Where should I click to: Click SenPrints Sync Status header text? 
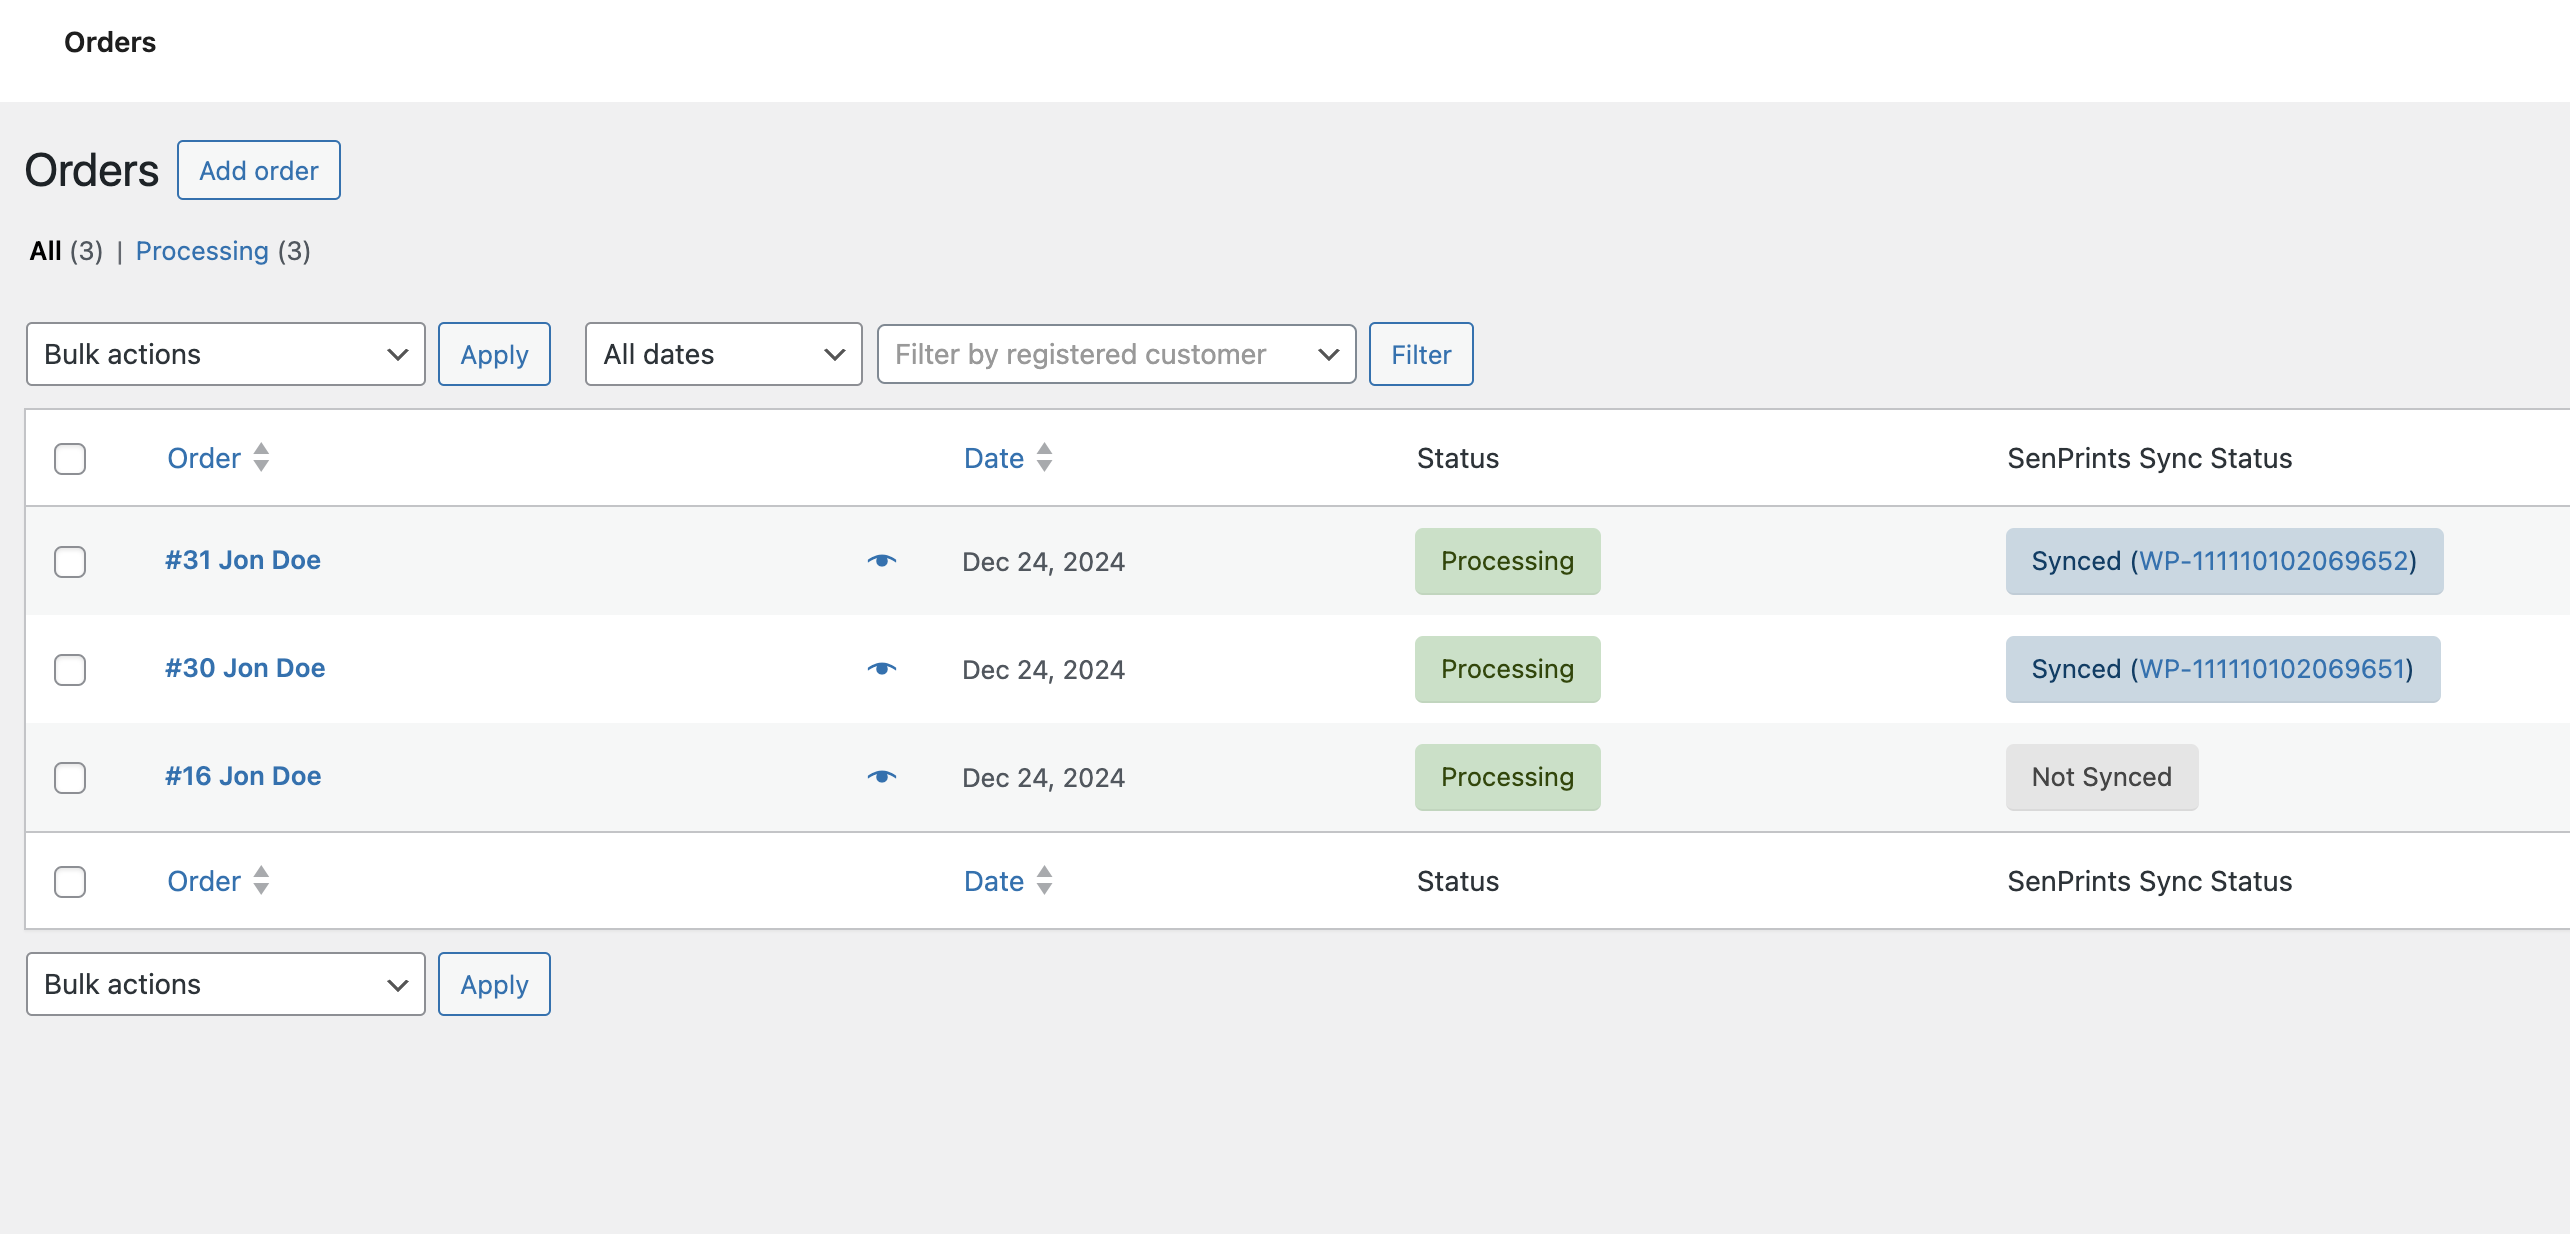tap(2150, 458)
